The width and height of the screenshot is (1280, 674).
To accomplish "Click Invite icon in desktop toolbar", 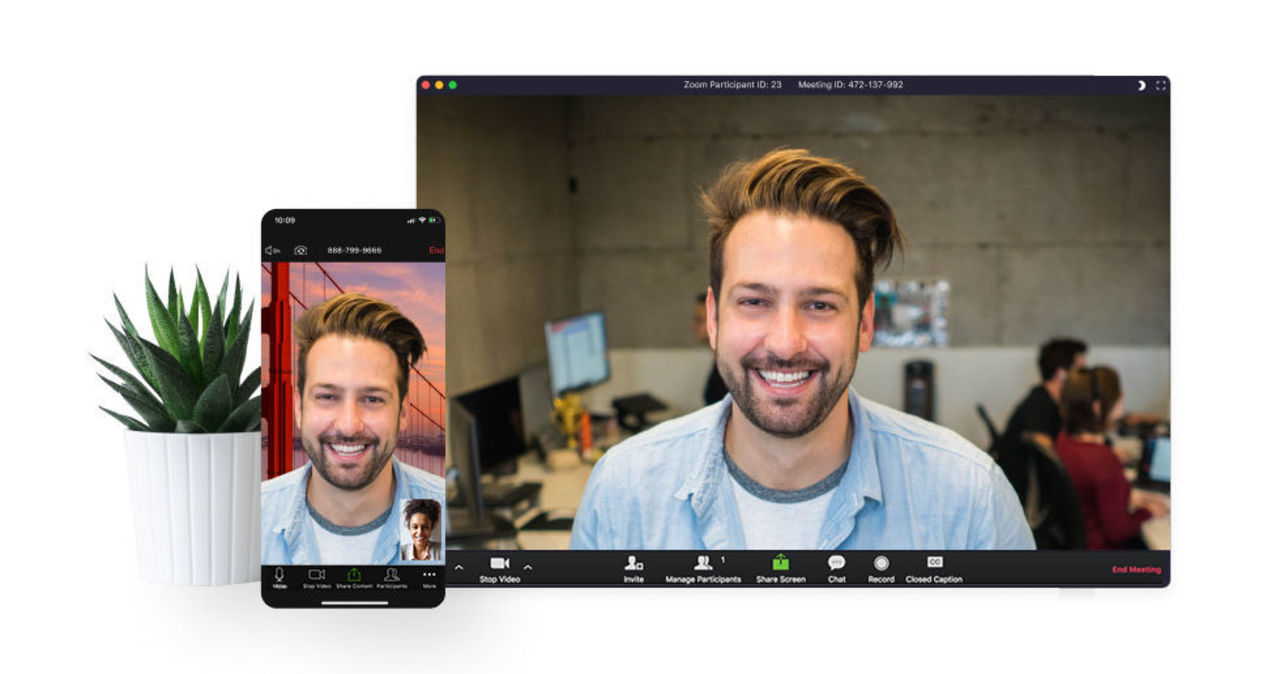I will point(633,564).
